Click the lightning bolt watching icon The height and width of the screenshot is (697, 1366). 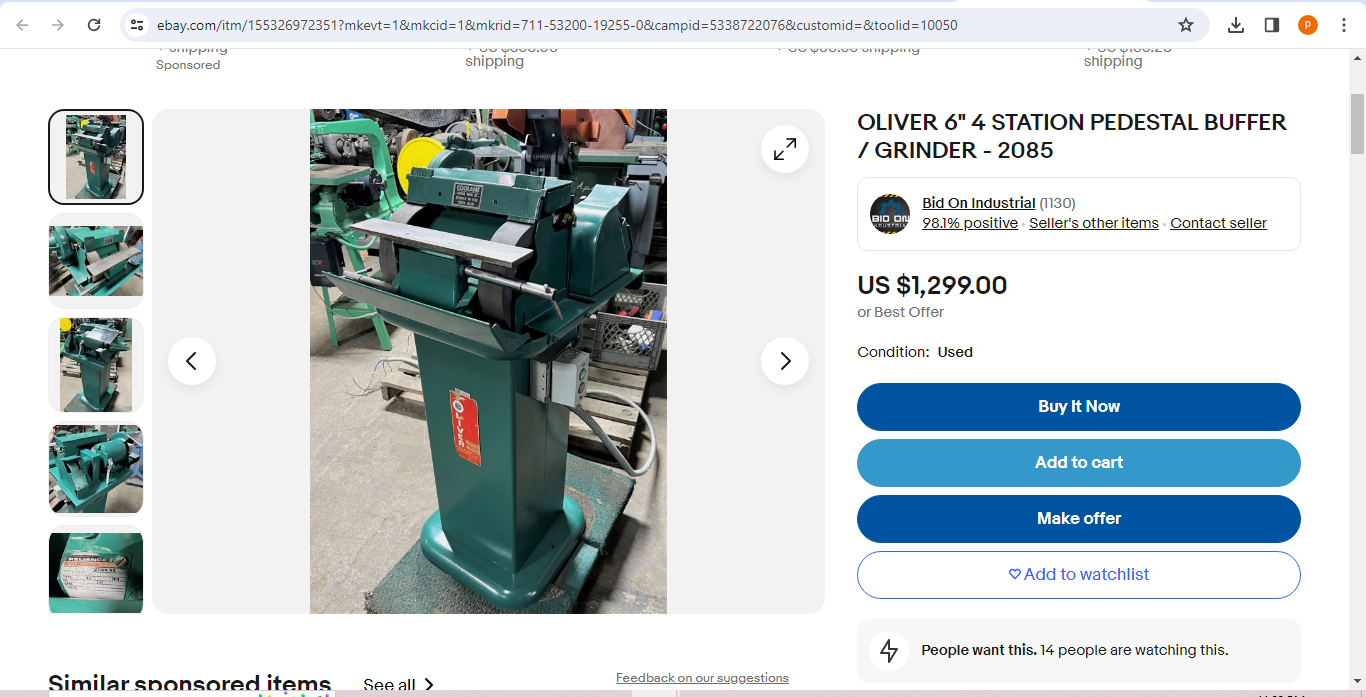889,651
